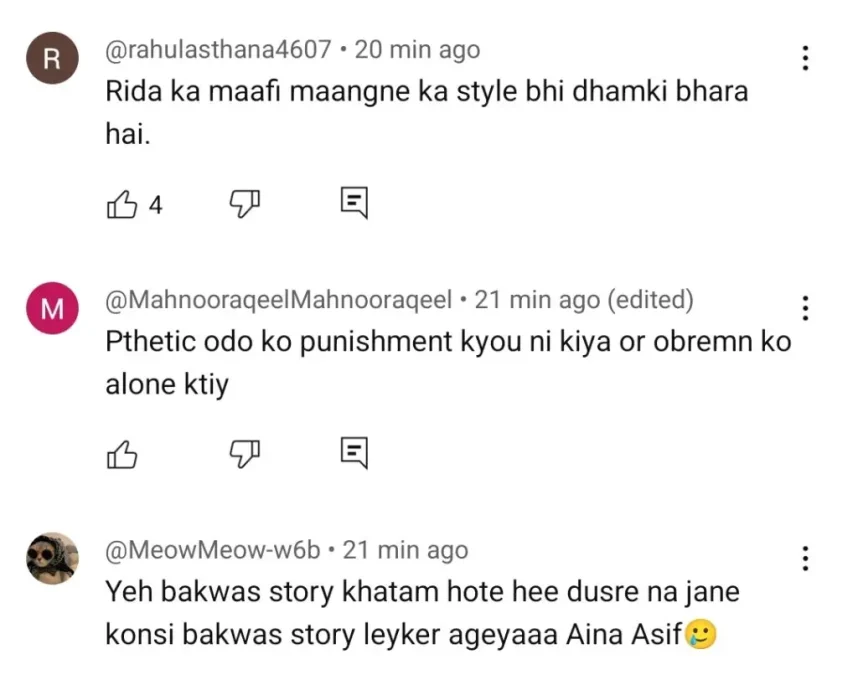Open options menu for rahulasthana4607's comment
858x680 pixels.
pyautogui.click(x=805, y=59)
